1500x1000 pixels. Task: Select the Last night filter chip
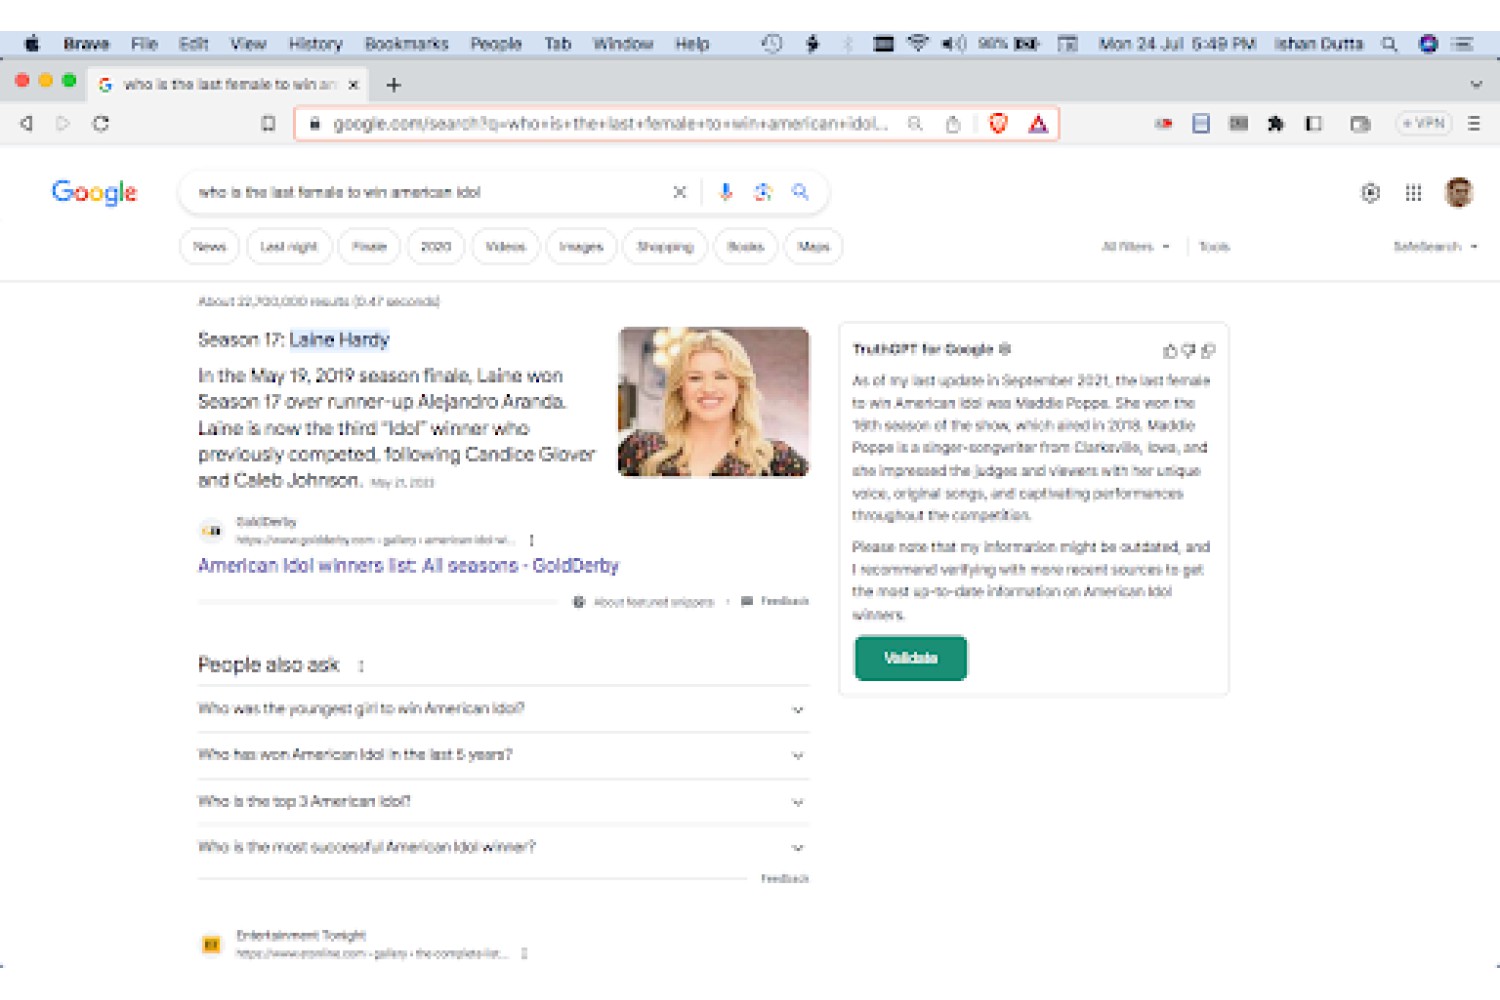pyautogui.click(x=289, y=247)
